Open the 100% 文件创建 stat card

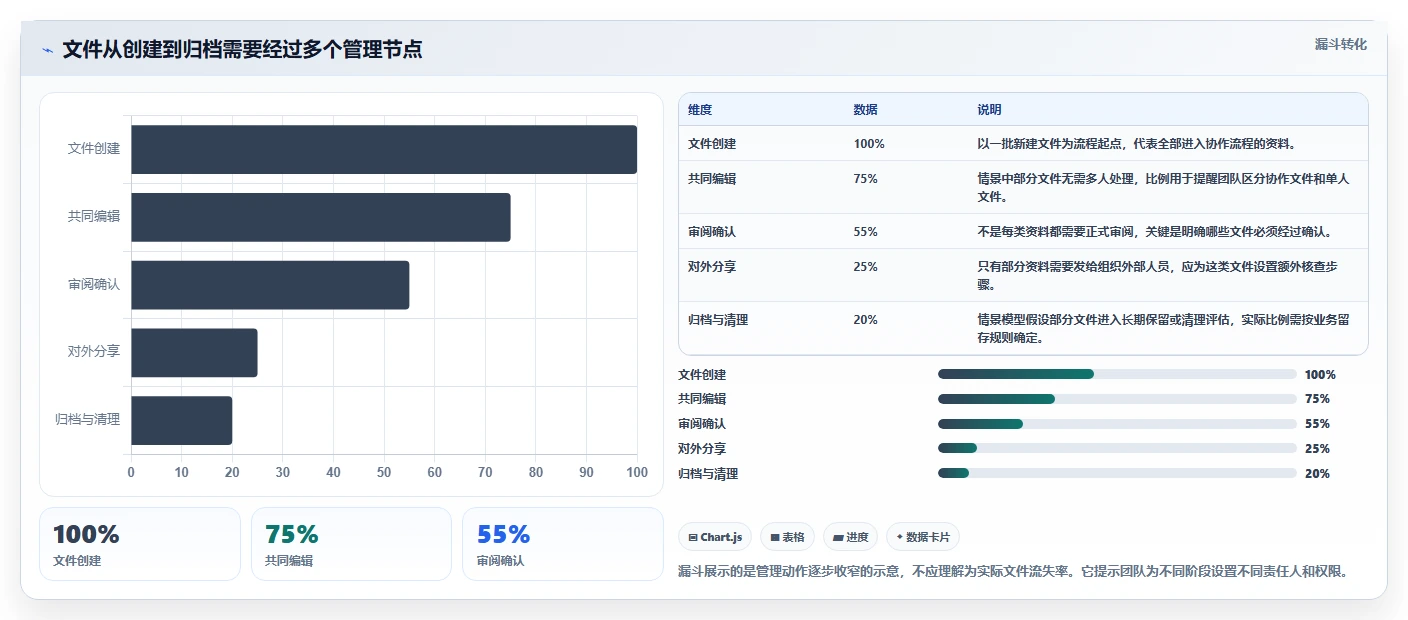click(140, 544)
